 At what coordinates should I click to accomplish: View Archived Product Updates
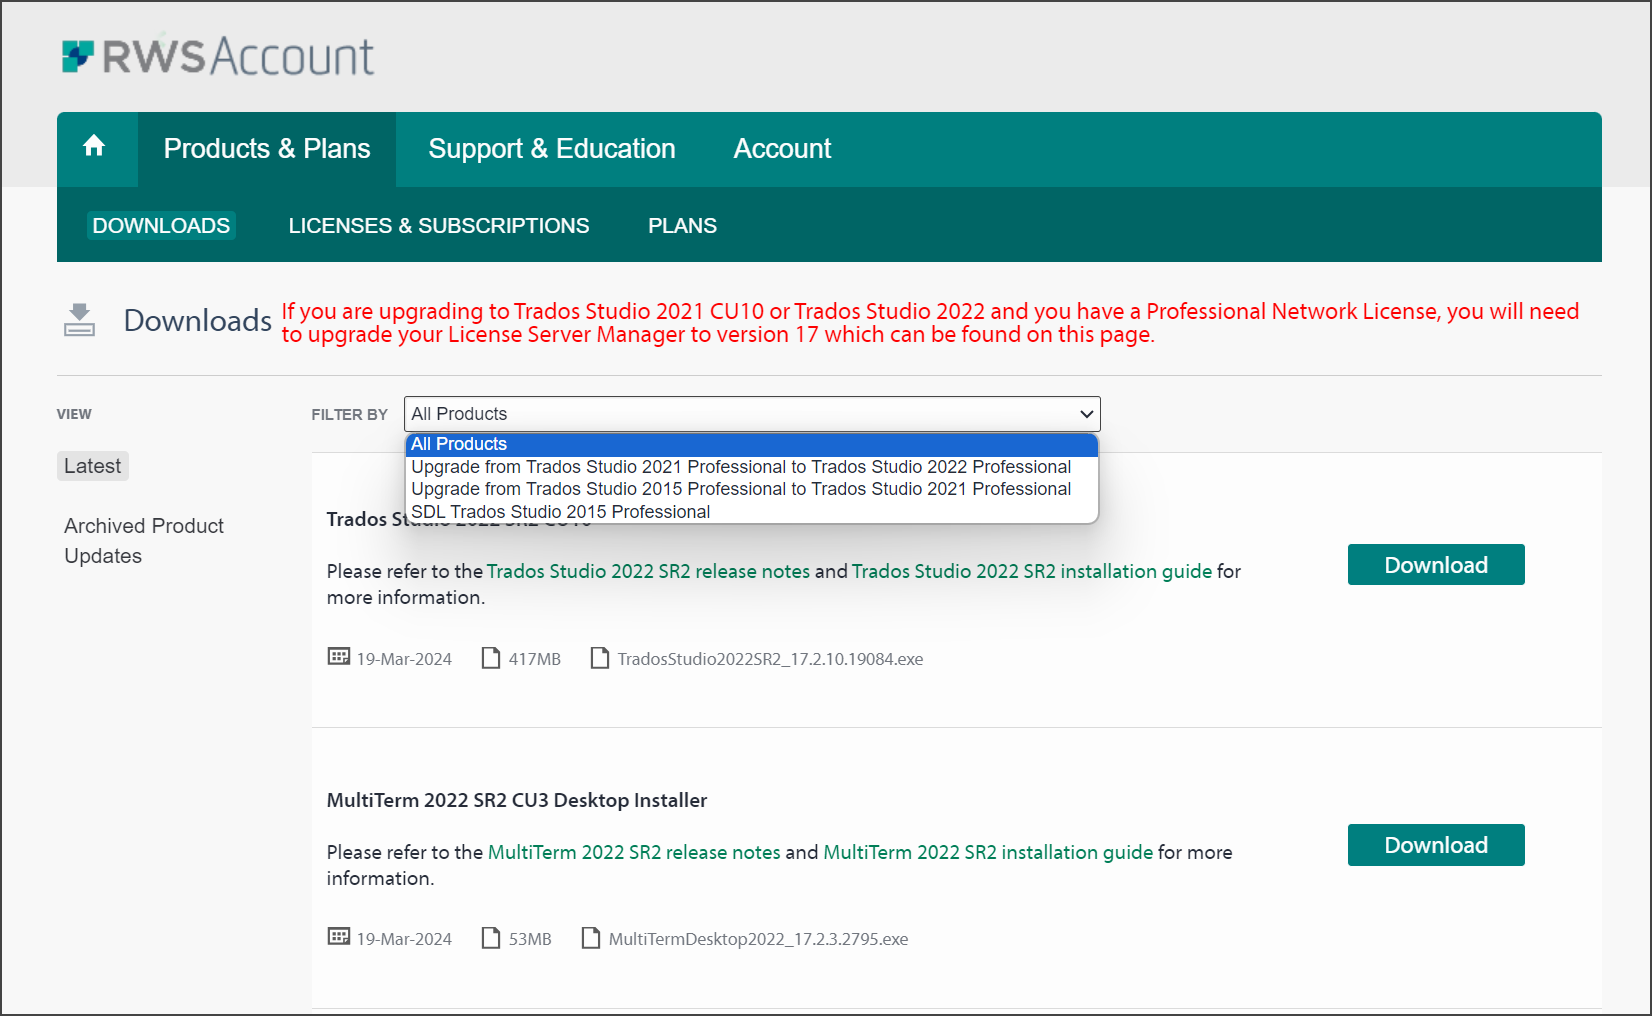click(x=143, y=540)
